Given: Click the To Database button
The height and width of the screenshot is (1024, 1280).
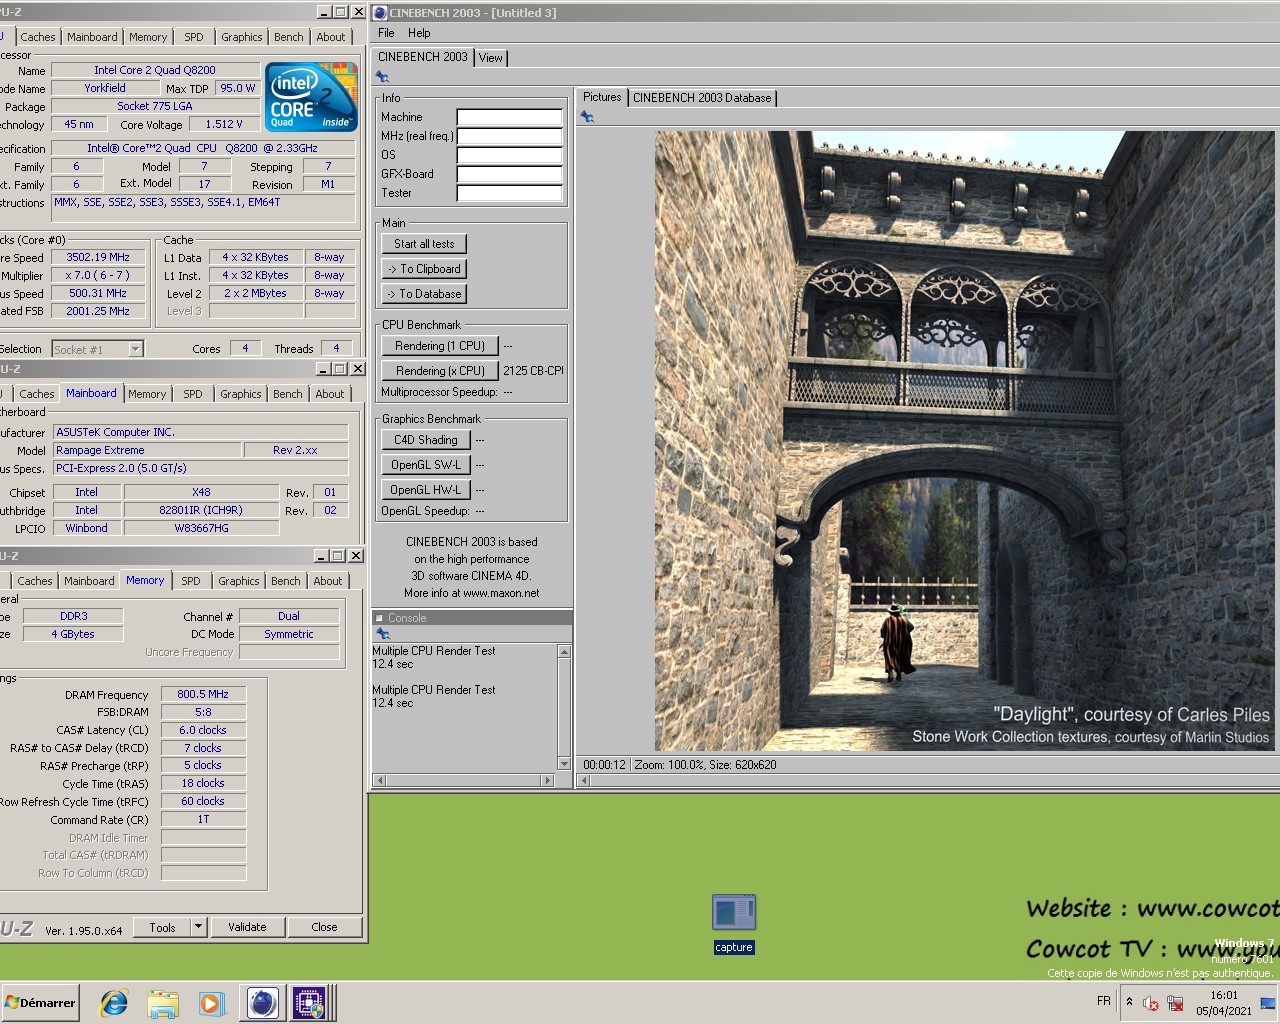Looking at the screenshot, I should [424, 294].
